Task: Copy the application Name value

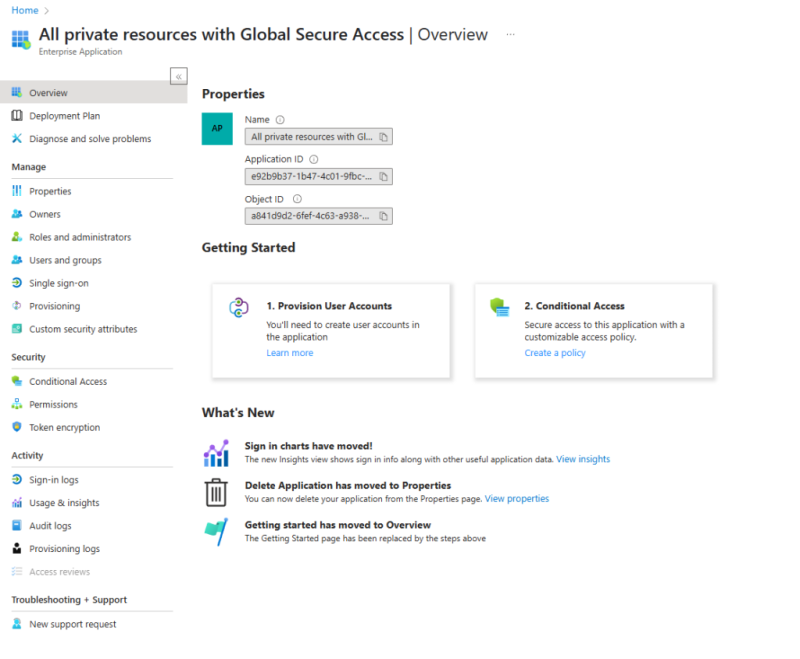Action: pos(384,137)
